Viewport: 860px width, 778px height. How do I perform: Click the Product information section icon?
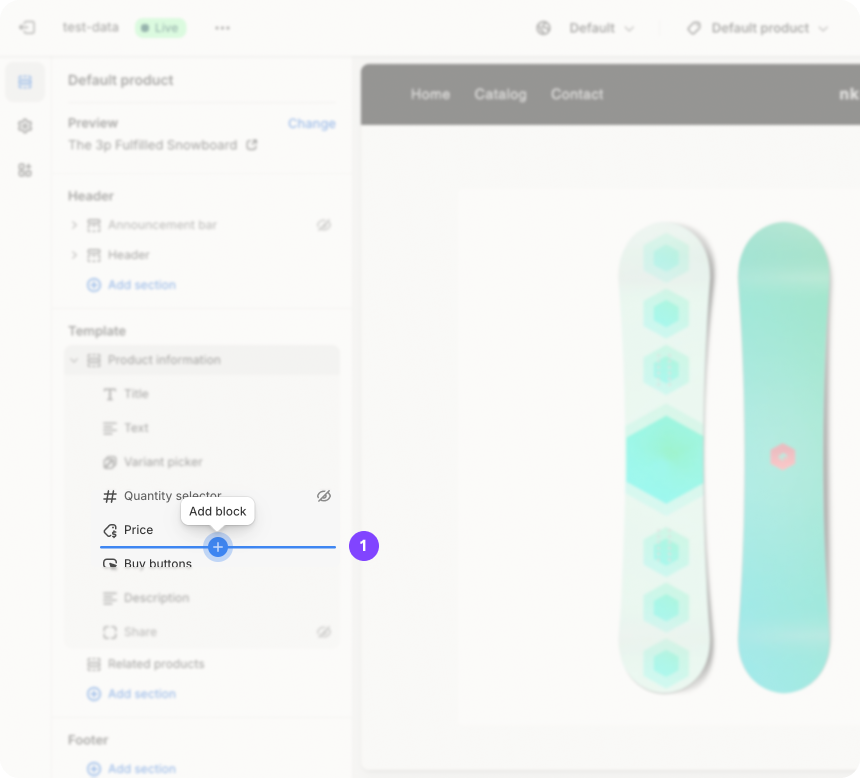coord(94,360)
